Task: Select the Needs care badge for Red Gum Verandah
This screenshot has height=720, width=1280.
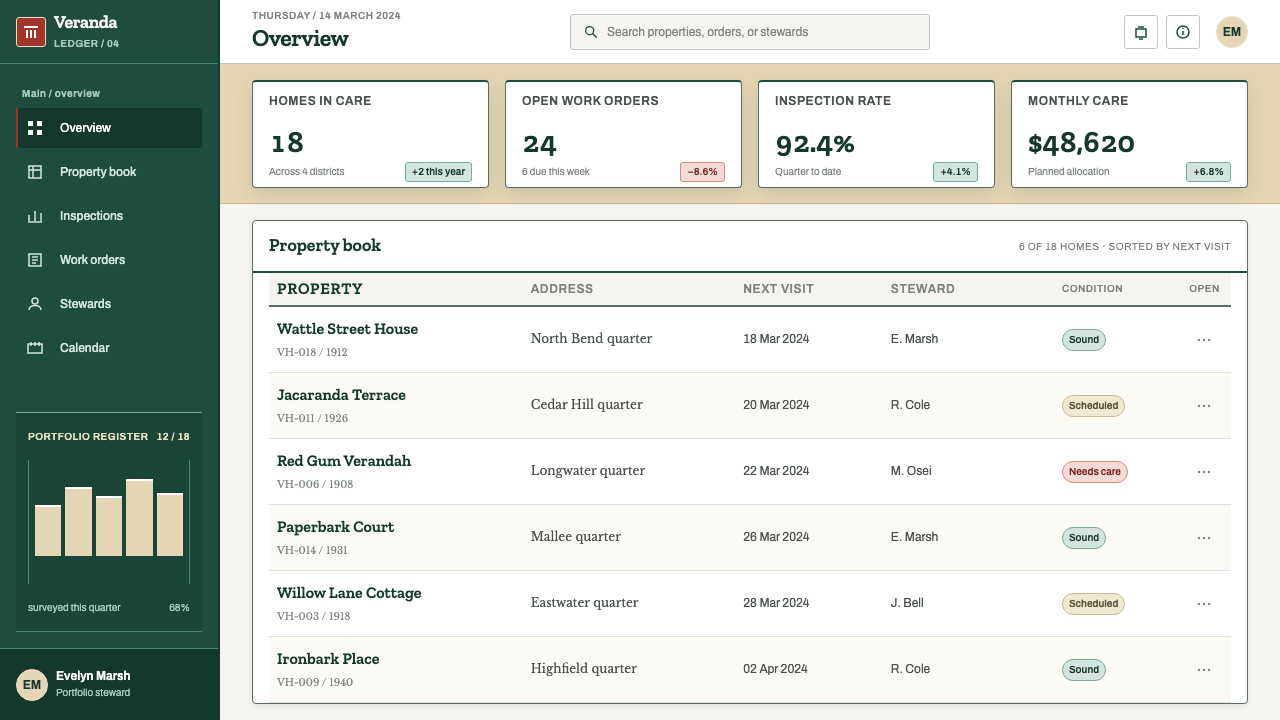Action: point(1095,472)
